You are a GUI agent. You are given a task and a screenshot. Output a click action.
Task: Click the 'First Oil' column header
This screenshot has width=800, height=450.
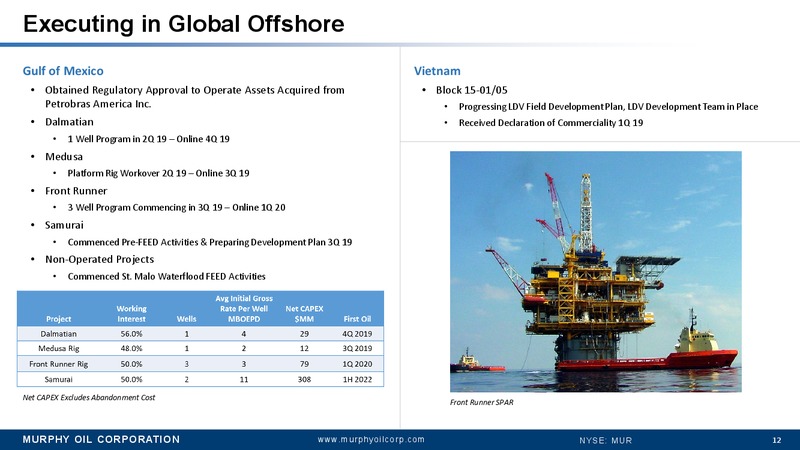[357, 319]
